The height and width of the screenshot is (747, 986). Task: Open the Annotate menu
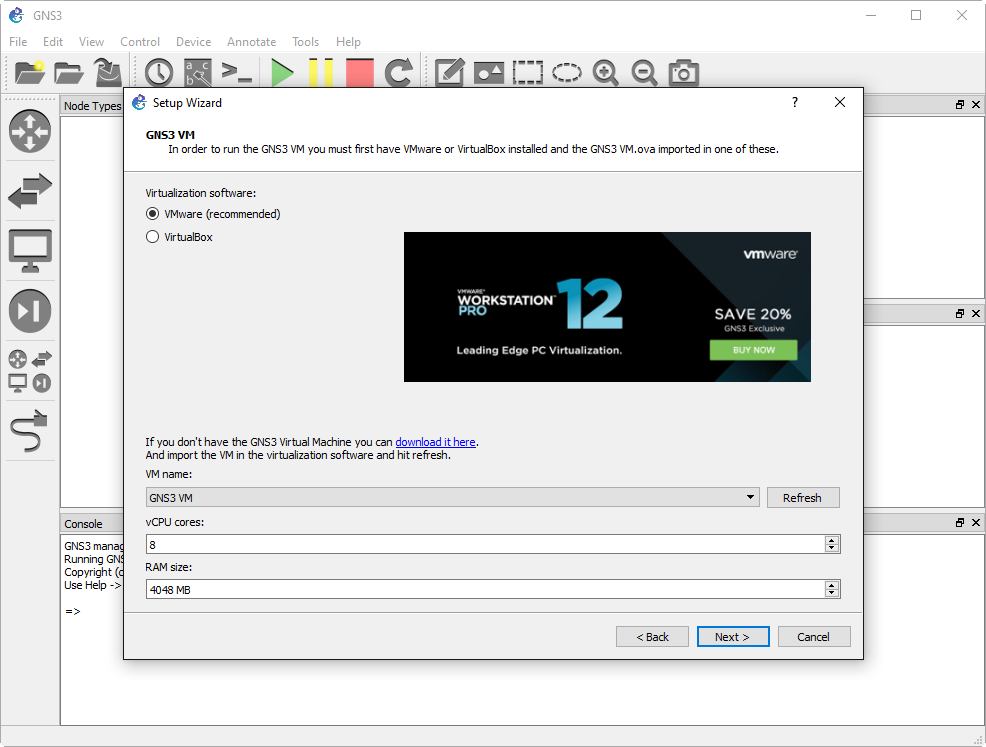(x=252, y=42)
